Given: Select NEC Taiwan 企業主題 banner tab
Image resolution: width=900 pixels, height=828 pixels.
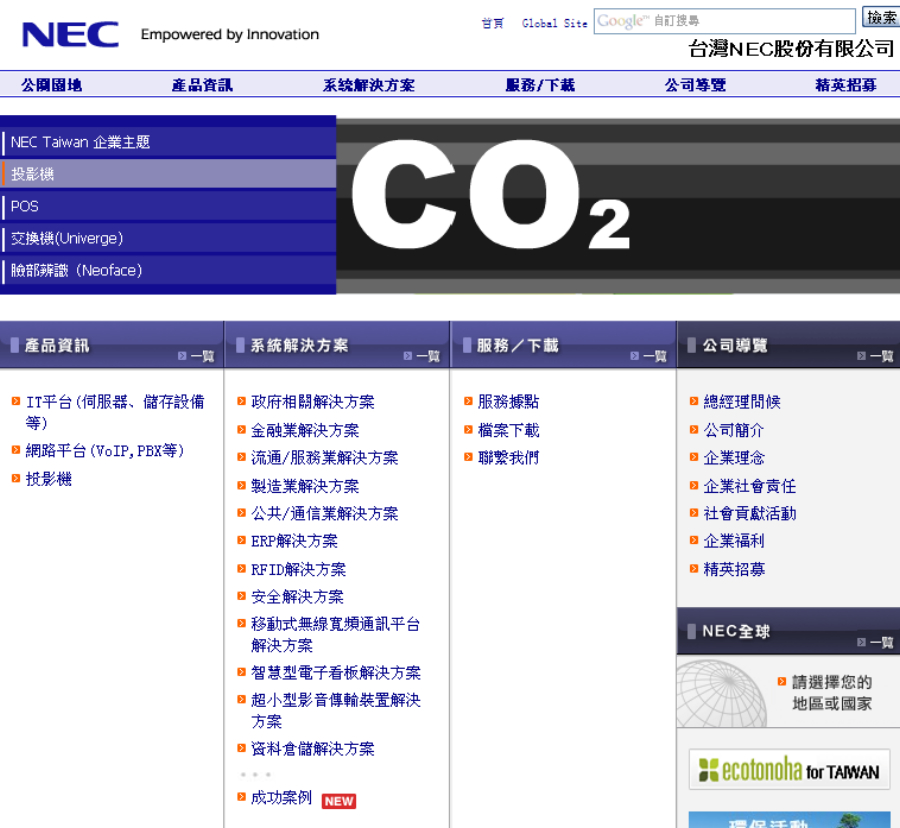Looking at the screenshot, I should [168, 142].
